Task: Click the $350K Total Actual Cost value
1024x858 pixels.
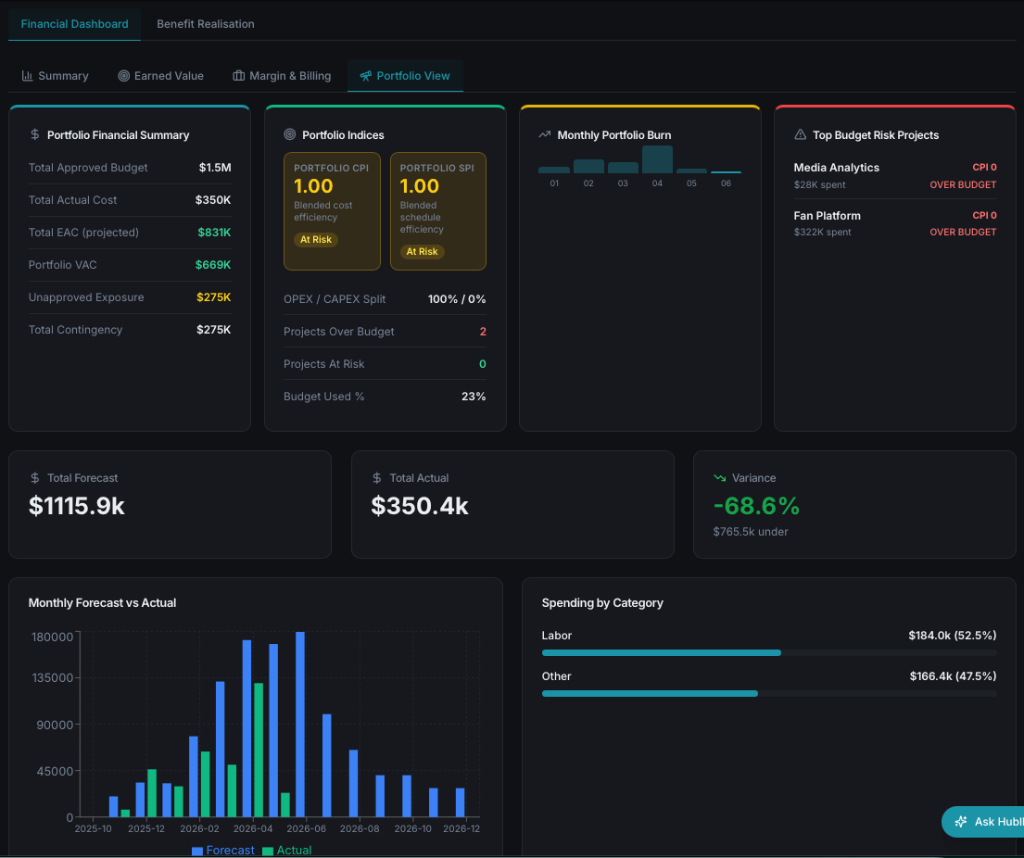Action: (x=213, y=200)
